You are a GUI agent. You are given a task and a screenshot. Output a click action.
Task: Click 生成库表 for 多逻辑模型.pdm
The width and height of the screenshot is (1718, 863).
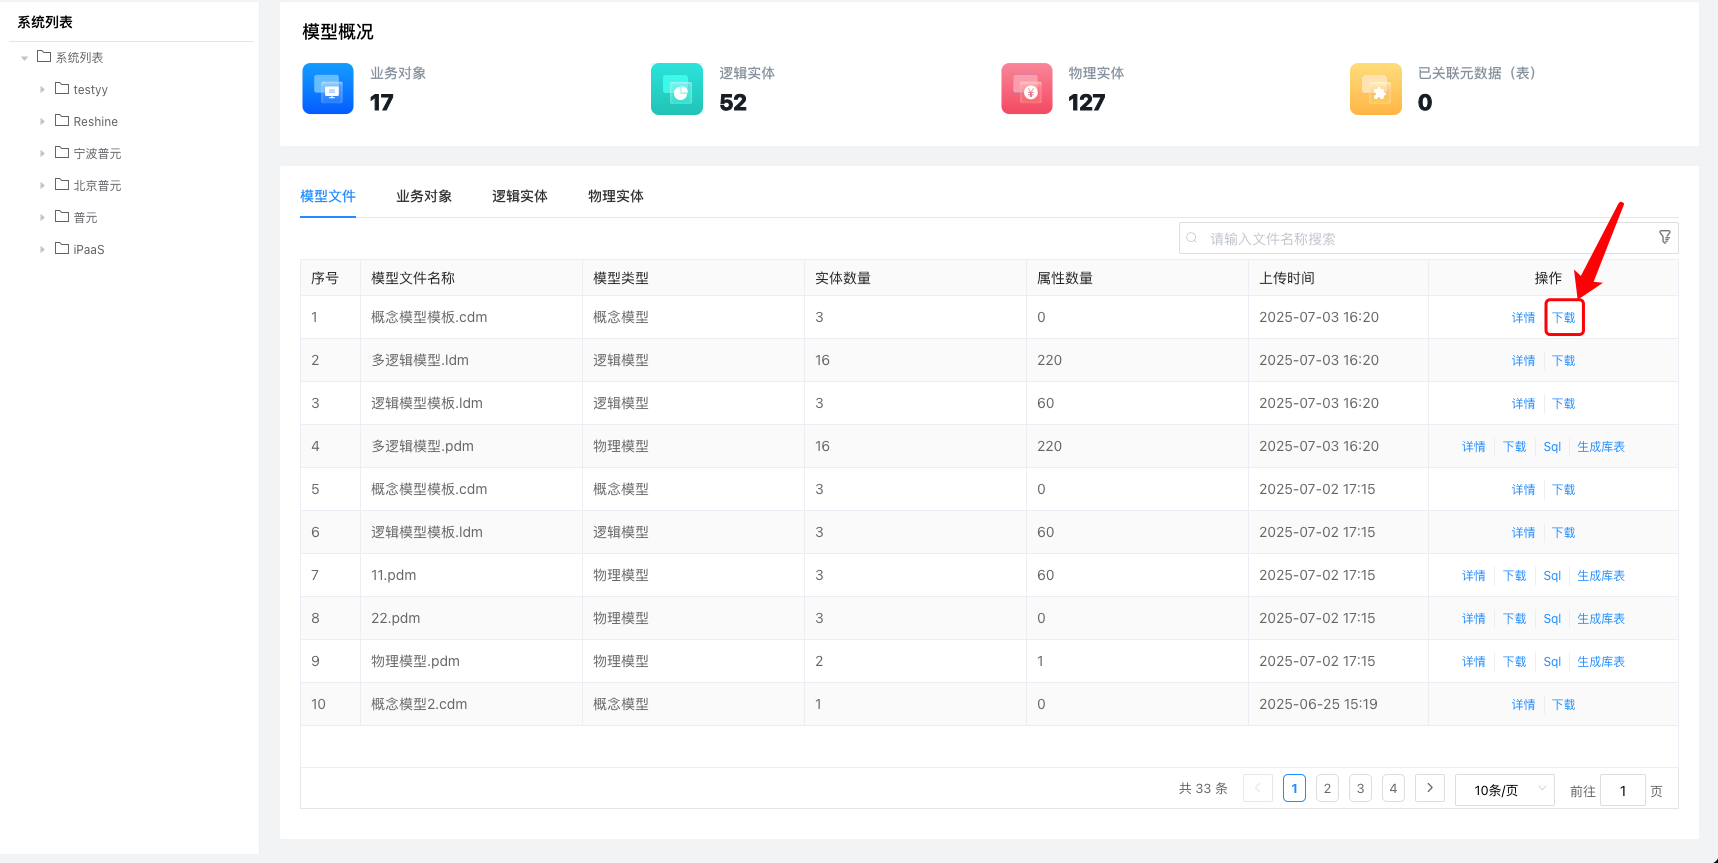1601,447
